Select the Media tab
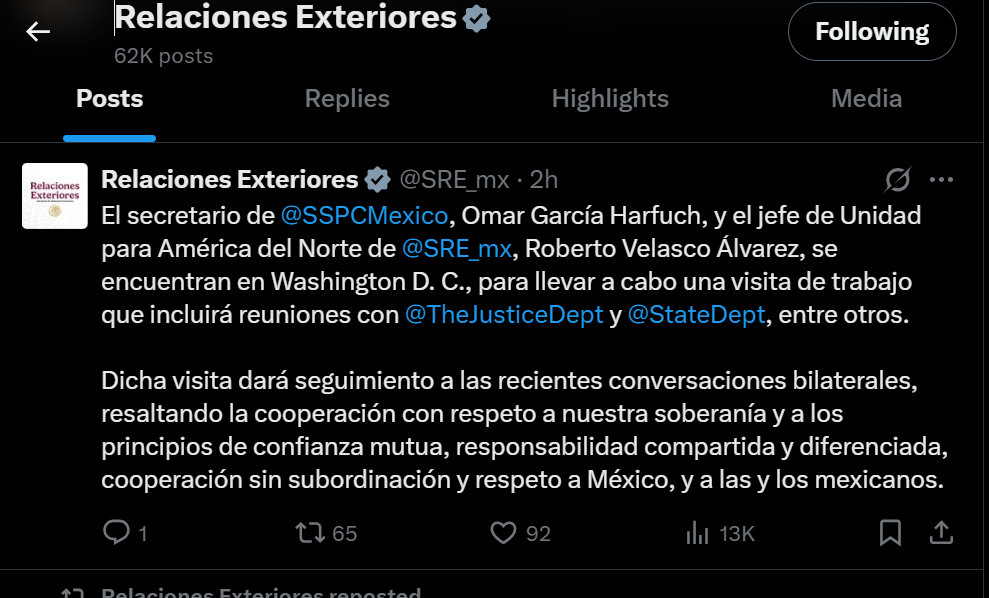 point(866,99)
